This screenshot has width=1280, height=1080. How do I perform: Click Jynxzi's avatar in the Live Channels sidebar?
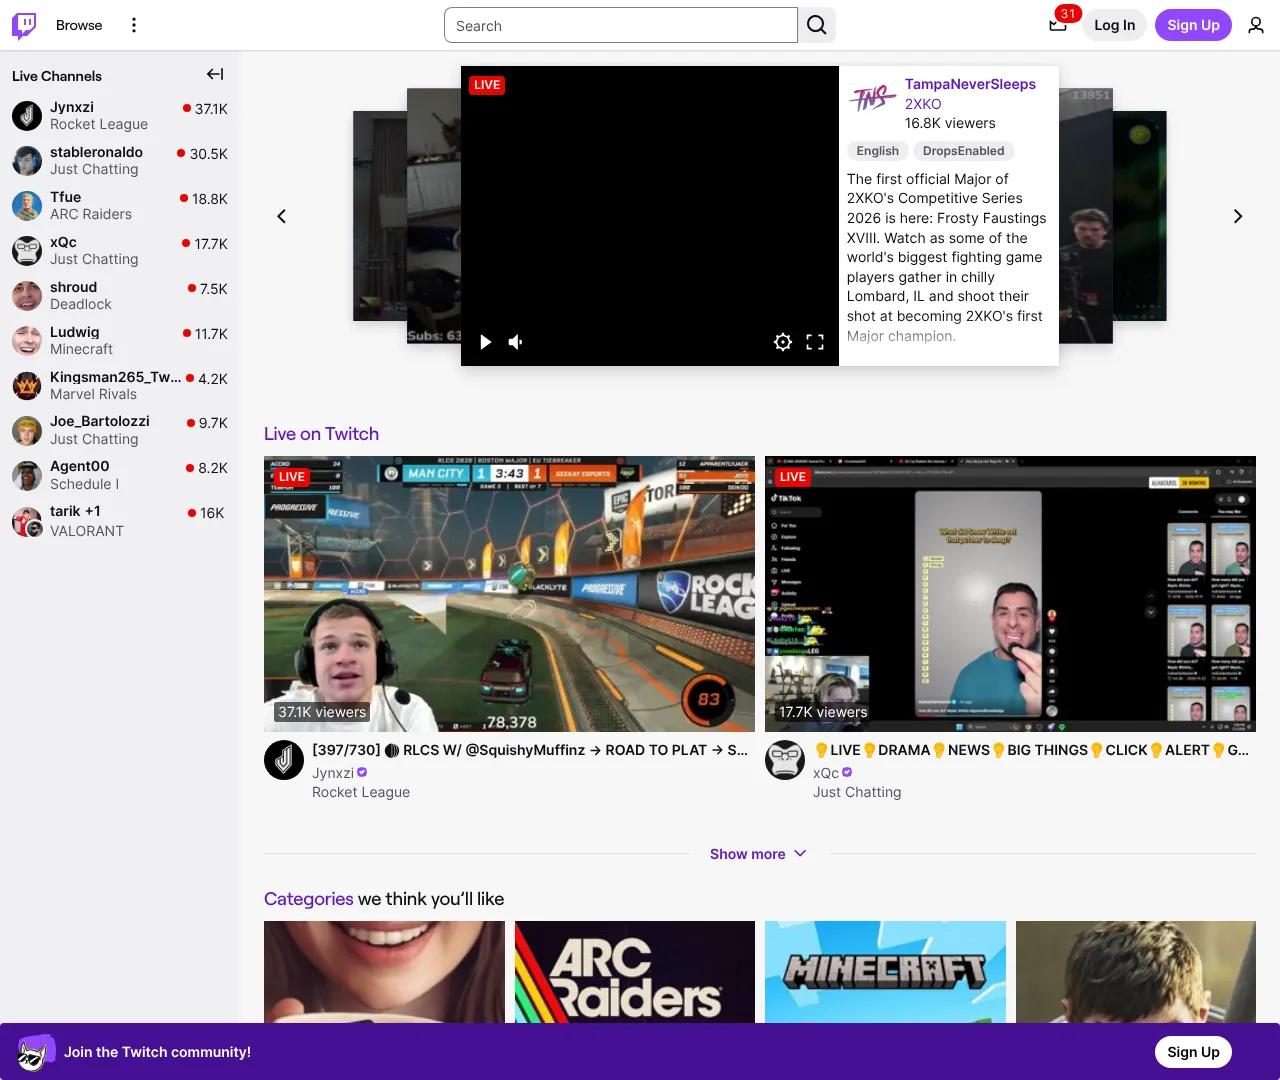[x=26, y=115]
